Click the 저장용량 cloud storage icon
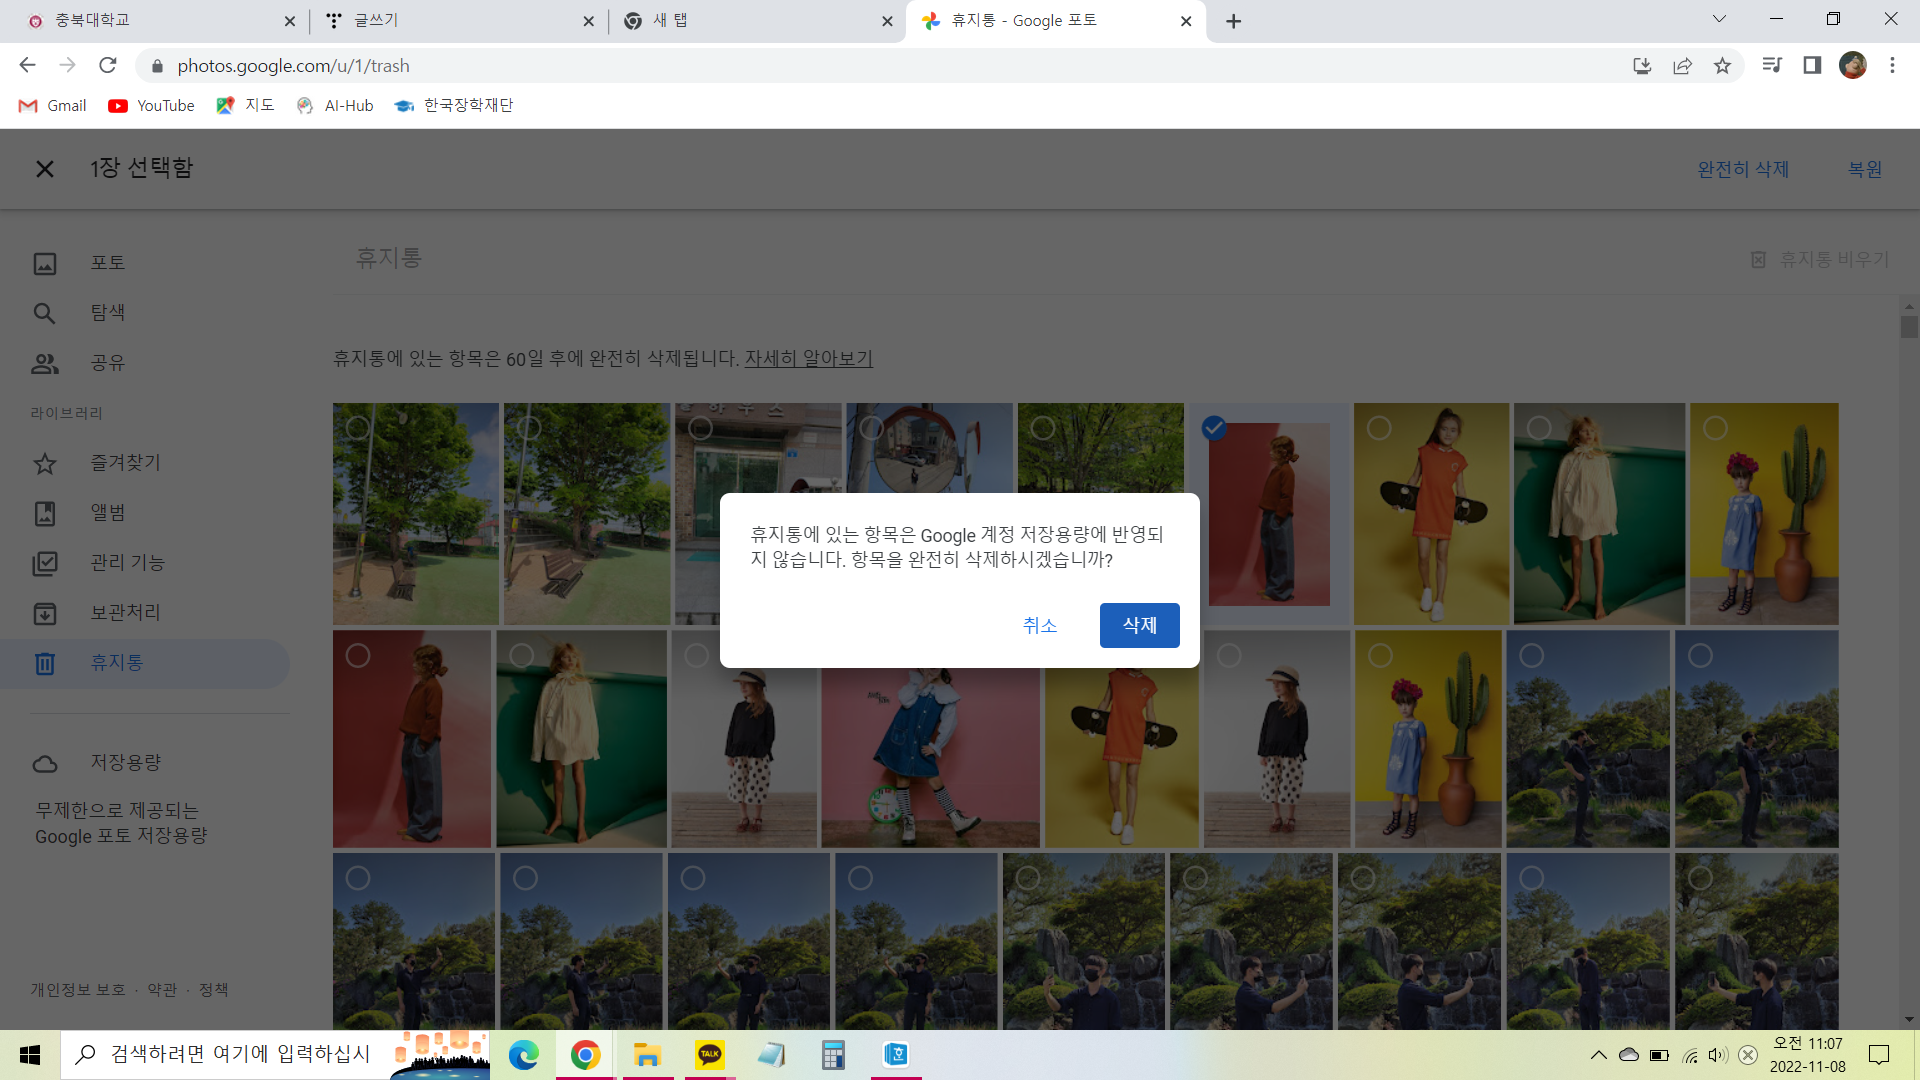This screenshot has height=1080, width=1920. pos(45,763)
